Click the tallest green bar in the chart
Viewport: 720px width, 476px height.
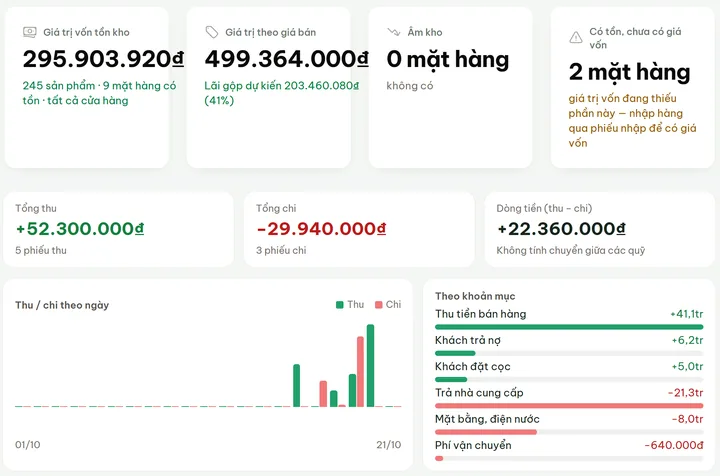click(x=370, y=365)
